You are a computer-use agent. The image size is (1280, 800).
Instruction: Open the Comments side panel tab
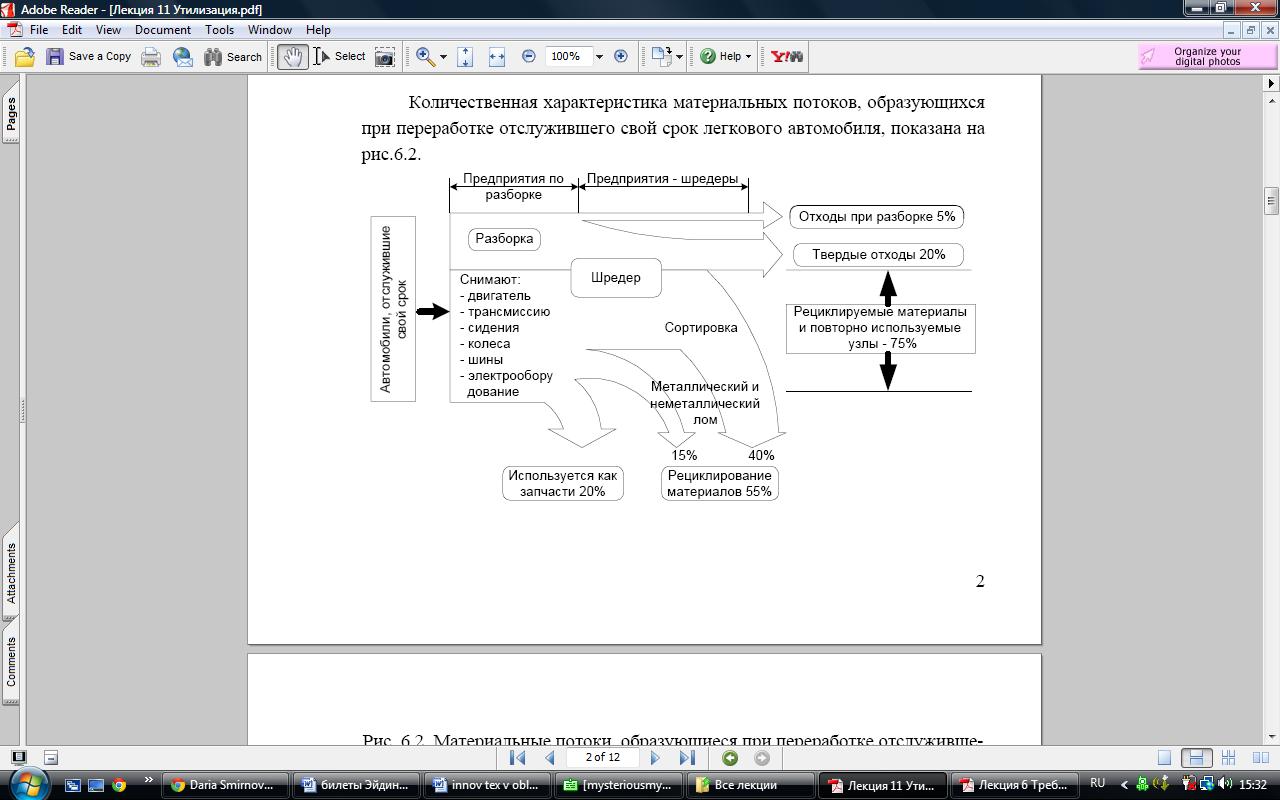click(x=11, y=661)
